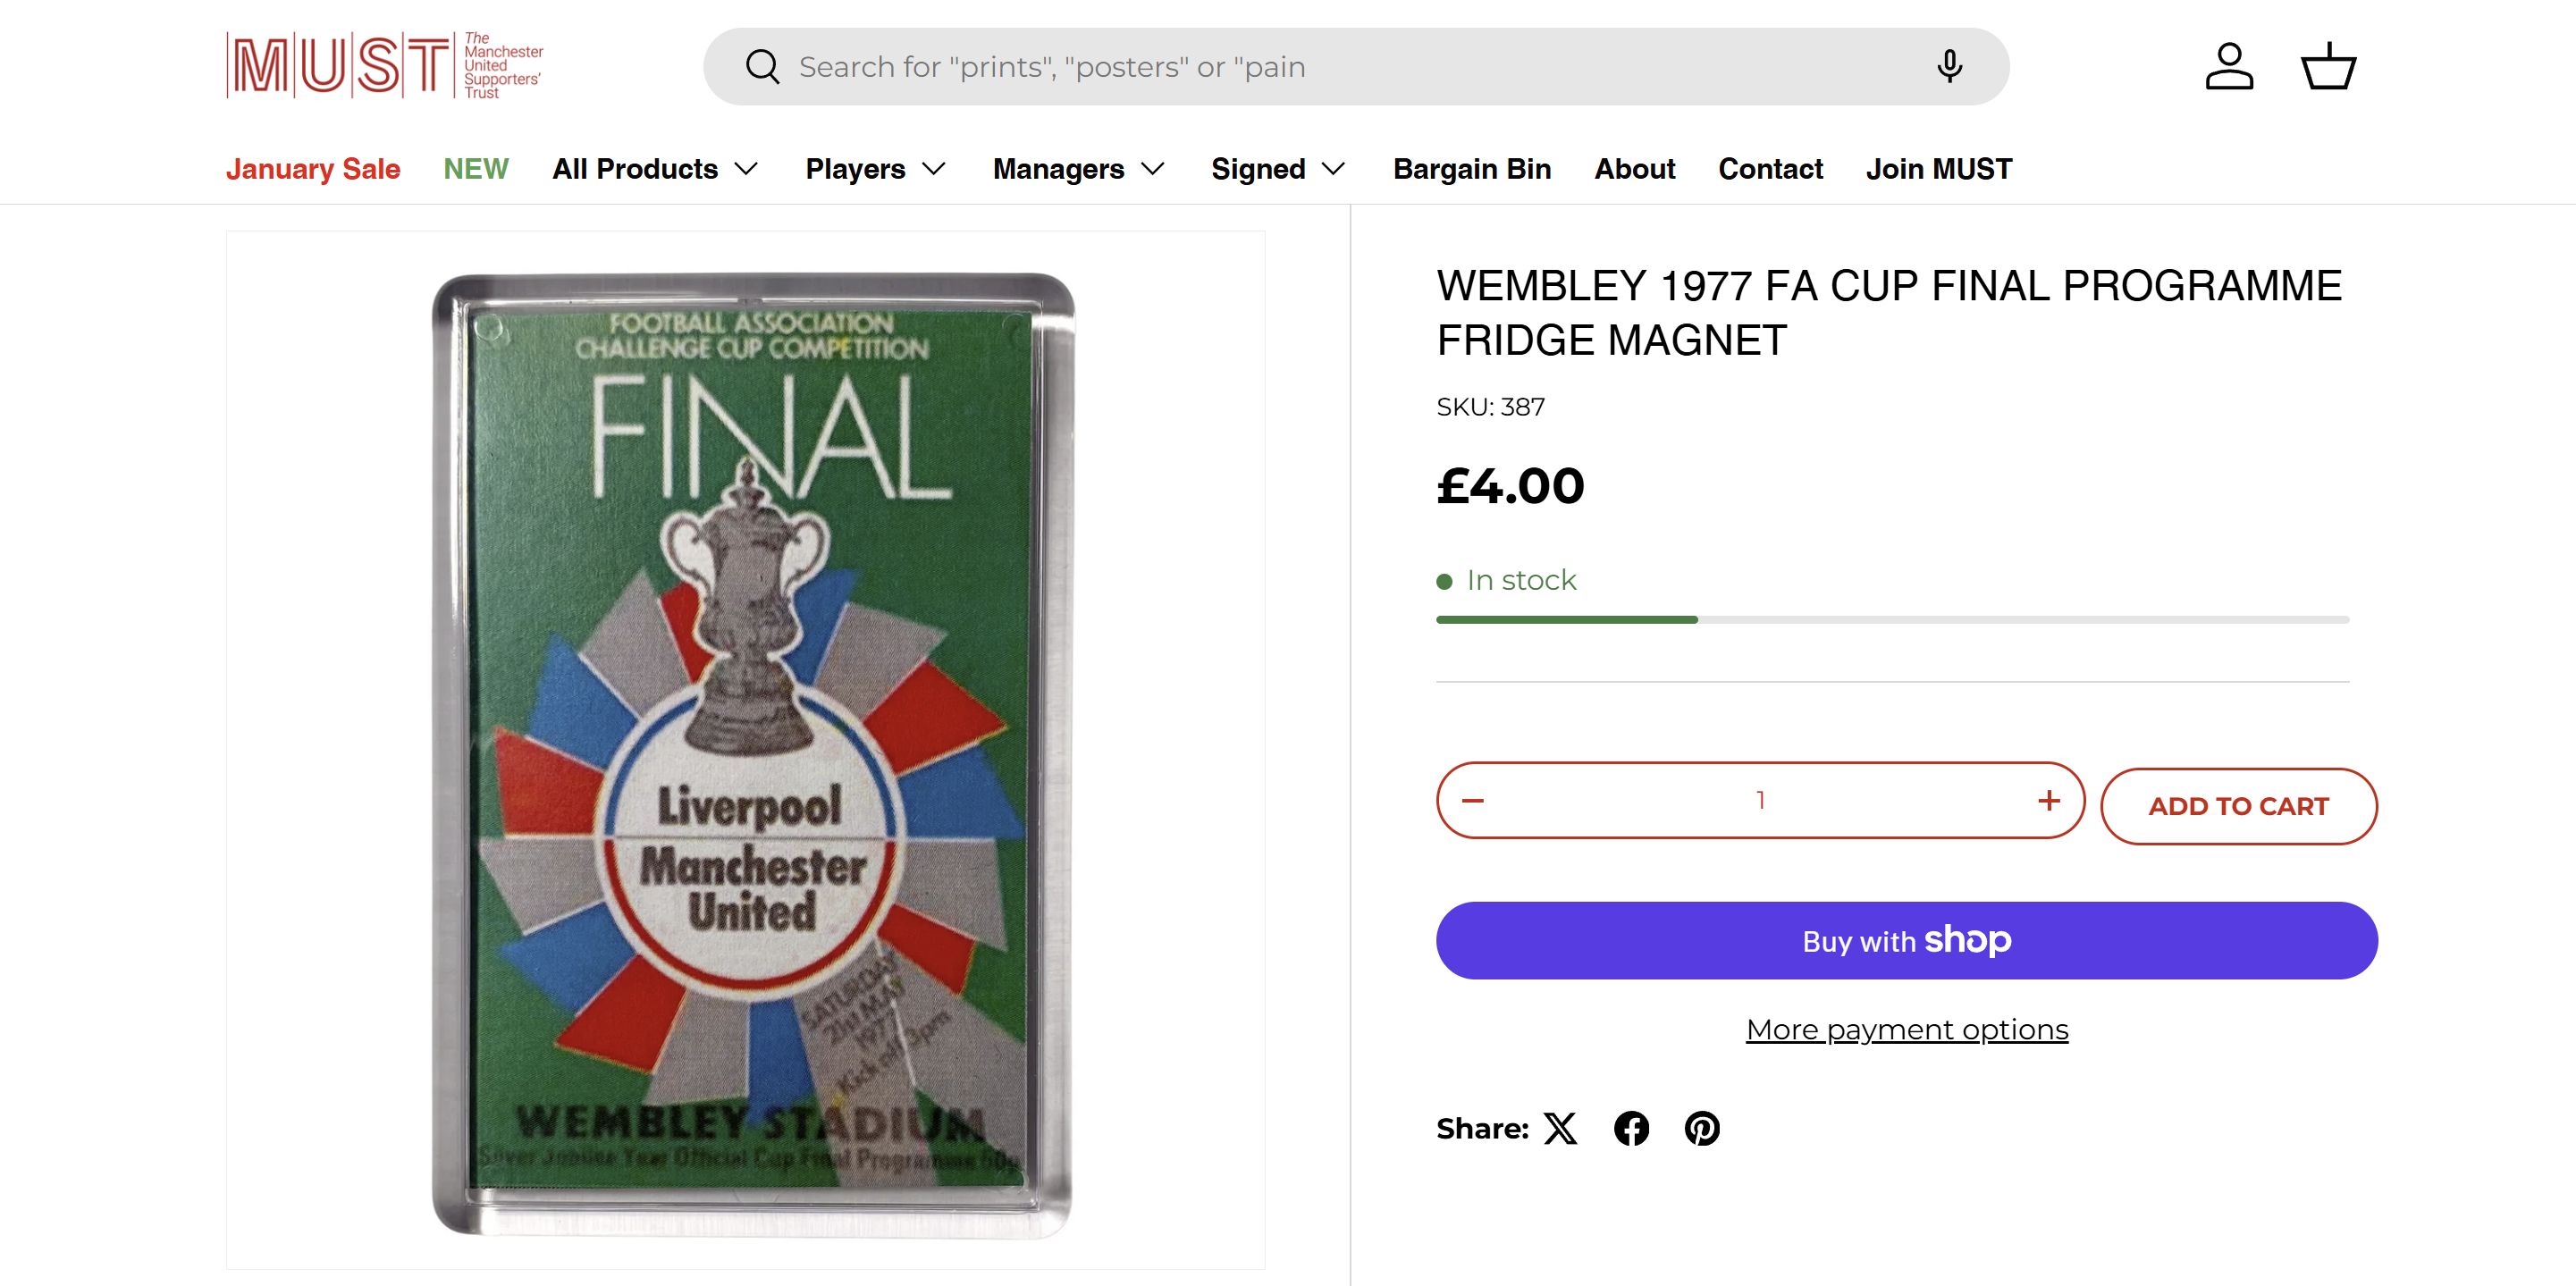
Task: Open the Managers dropdown
Action: (x=1078, y=169)
